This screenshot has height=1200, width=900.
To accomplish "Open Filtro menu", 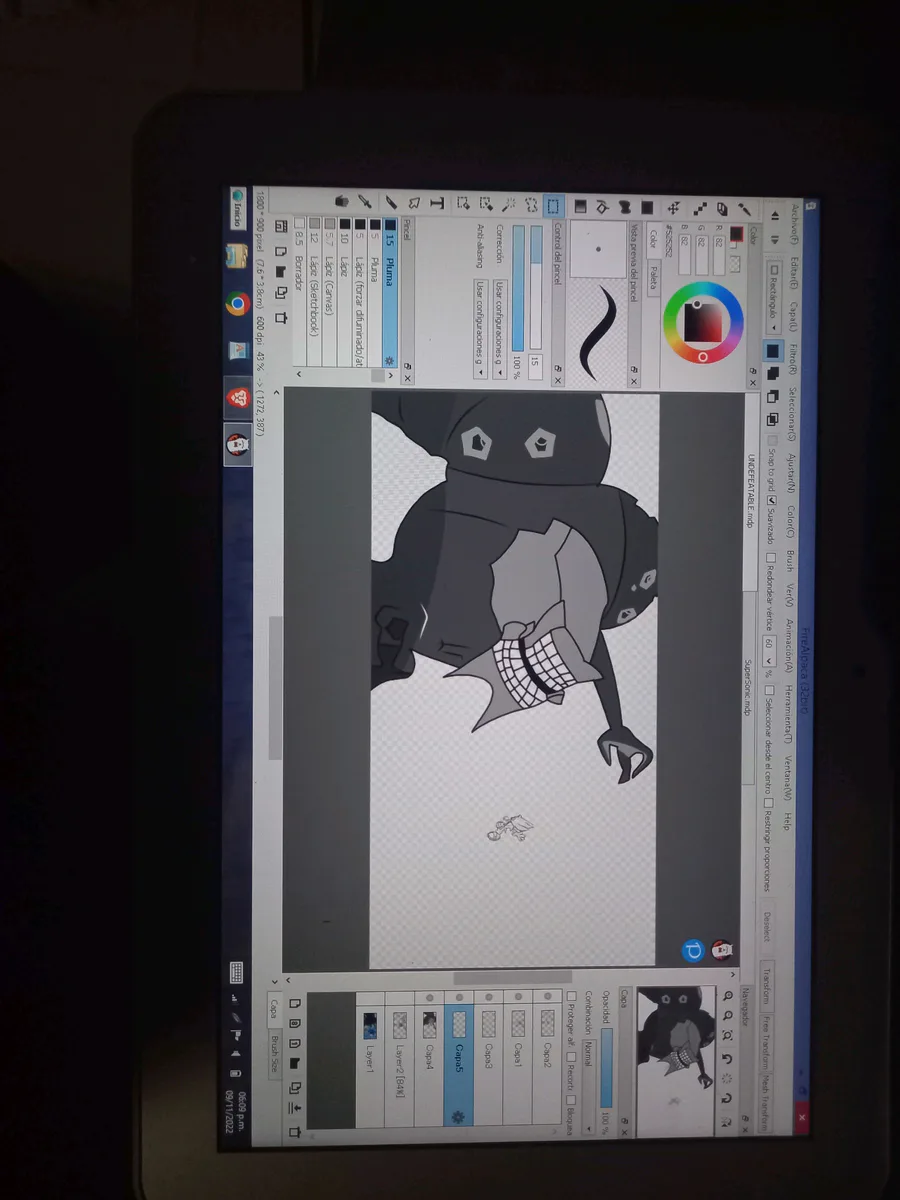I will coord(793,360).
